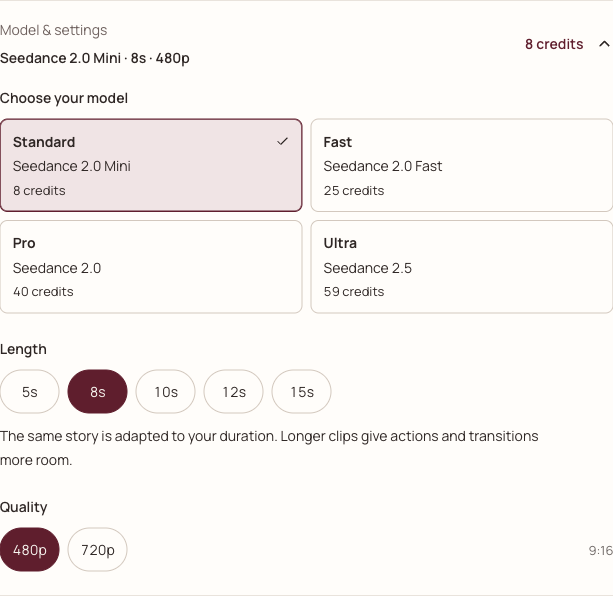This screenshot has width=613, height=596.
Task: Switch quality to 720p
Action: (97, 549)
